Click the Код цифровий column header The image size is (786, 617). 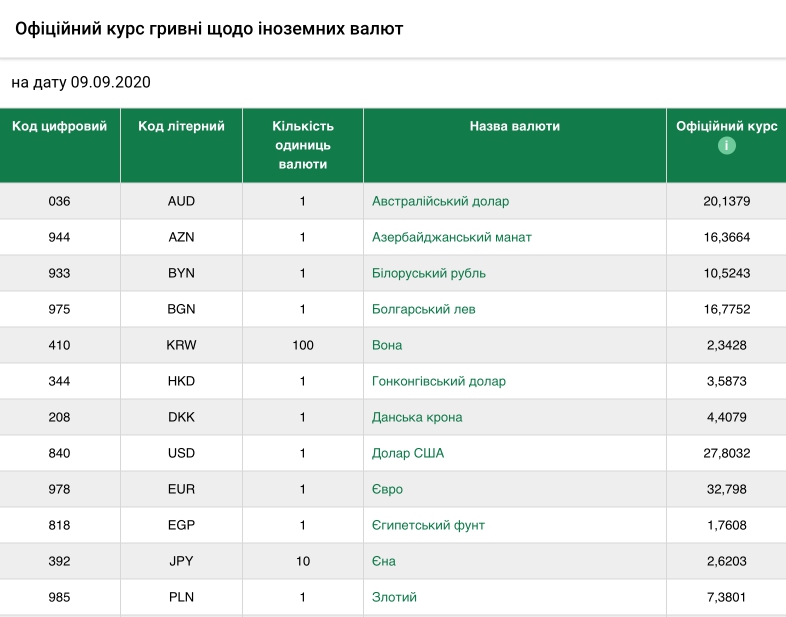[59, 127]
